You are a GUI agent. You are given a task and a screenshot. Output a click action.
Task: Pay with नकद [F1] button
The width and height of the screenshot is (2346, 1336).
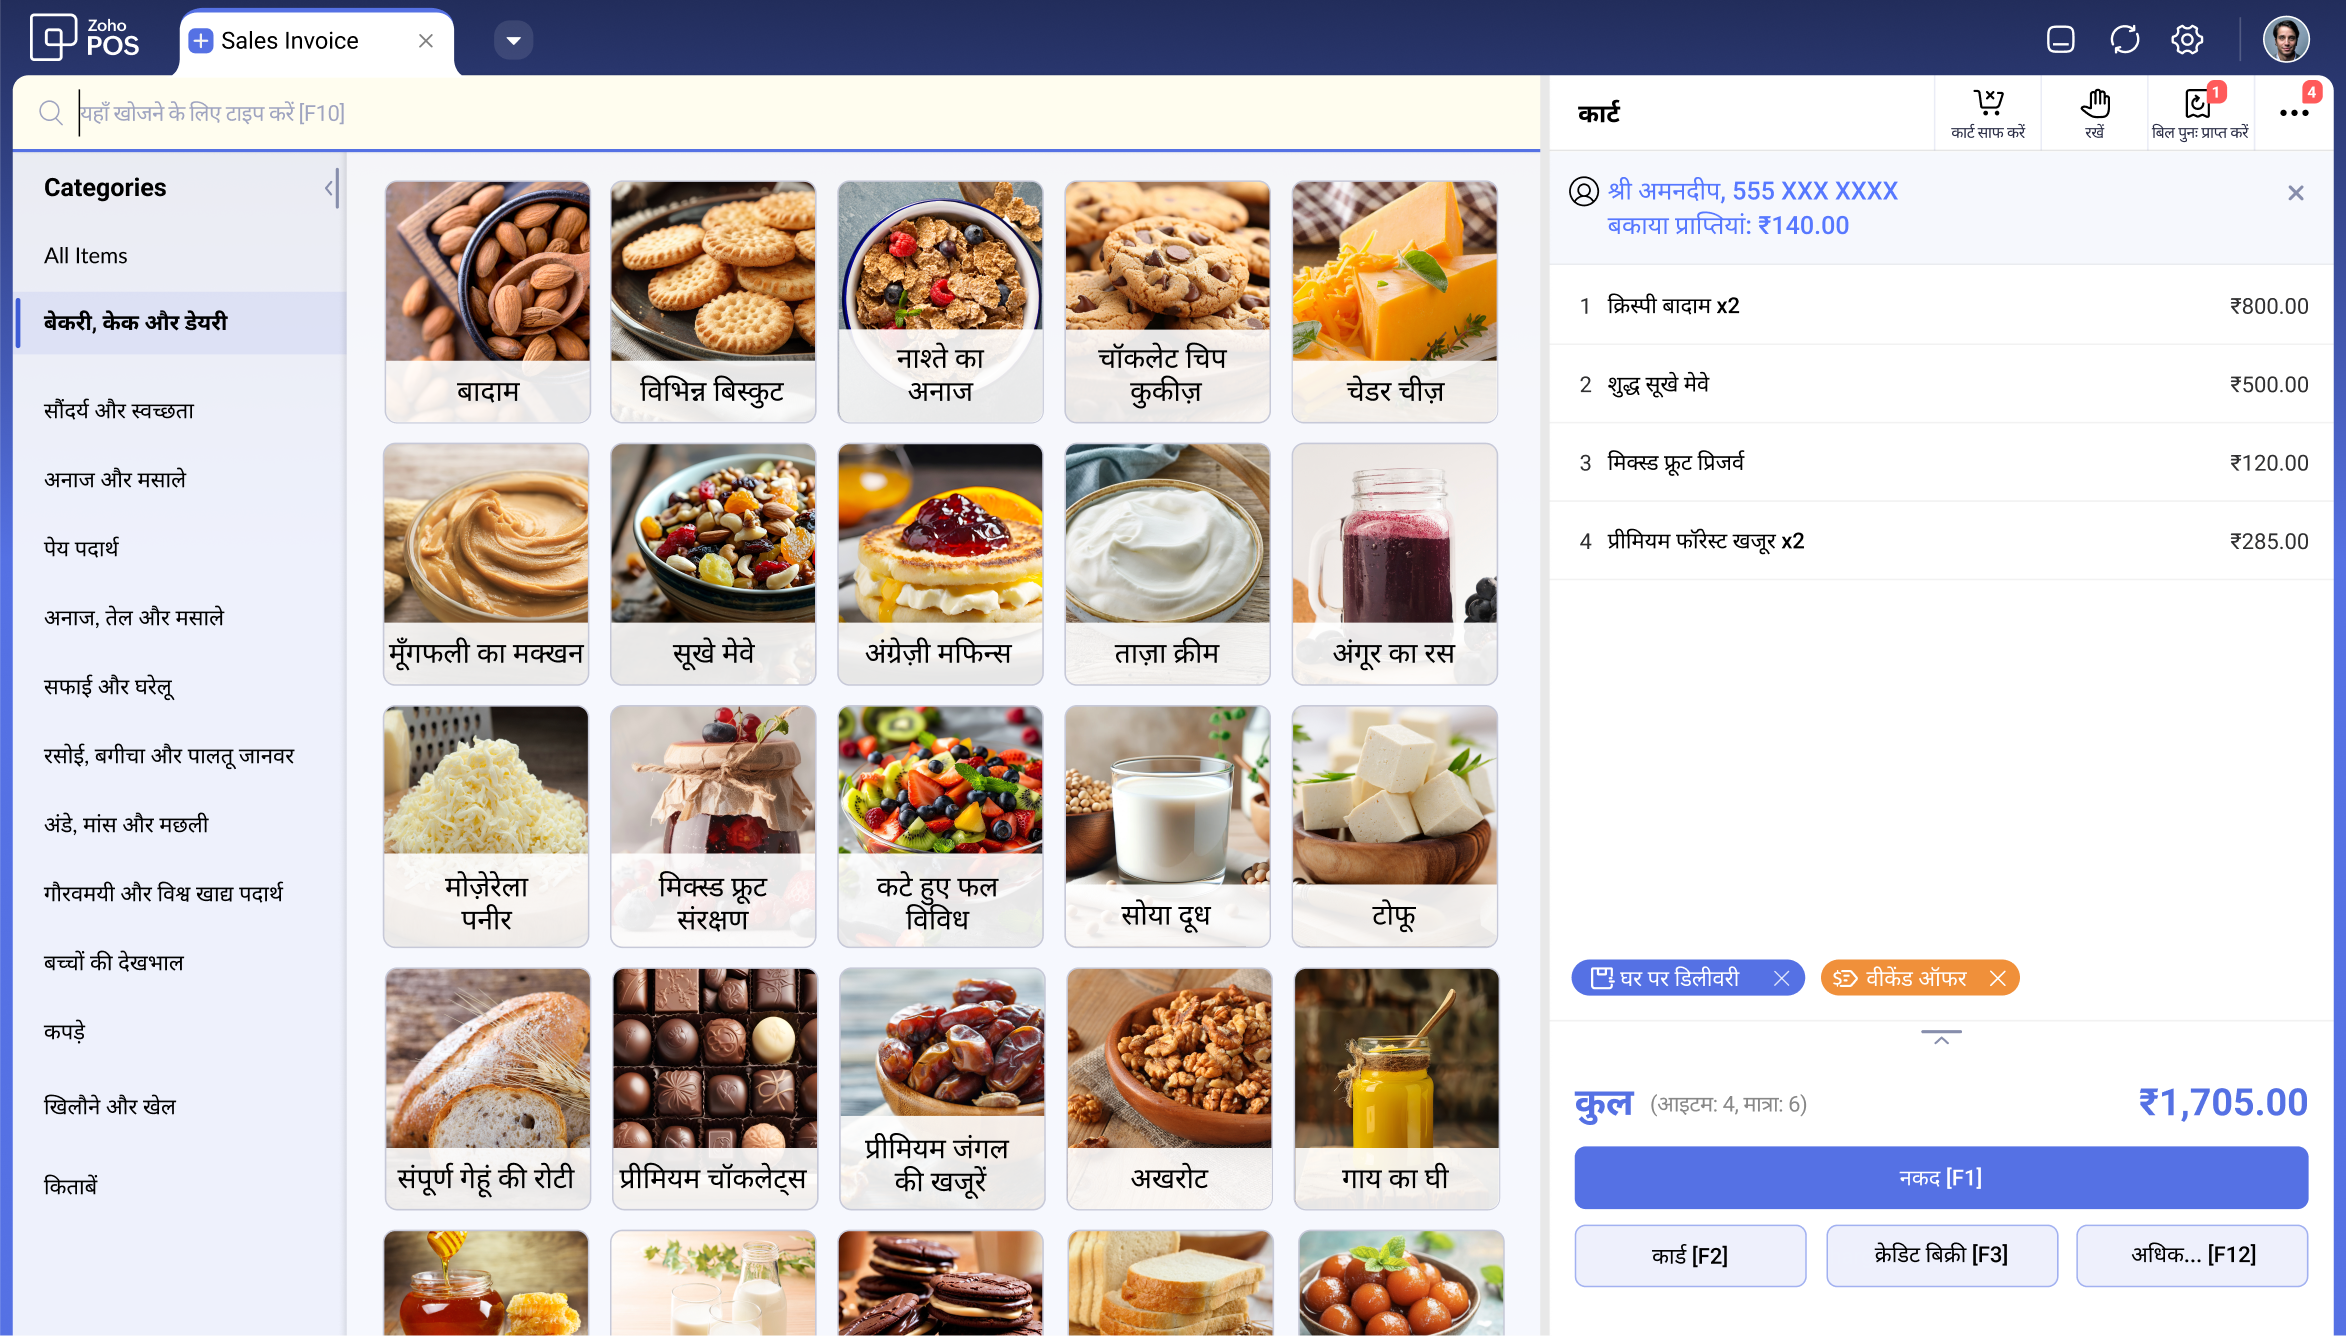pyautogui.click(x=1940, y=1178)
